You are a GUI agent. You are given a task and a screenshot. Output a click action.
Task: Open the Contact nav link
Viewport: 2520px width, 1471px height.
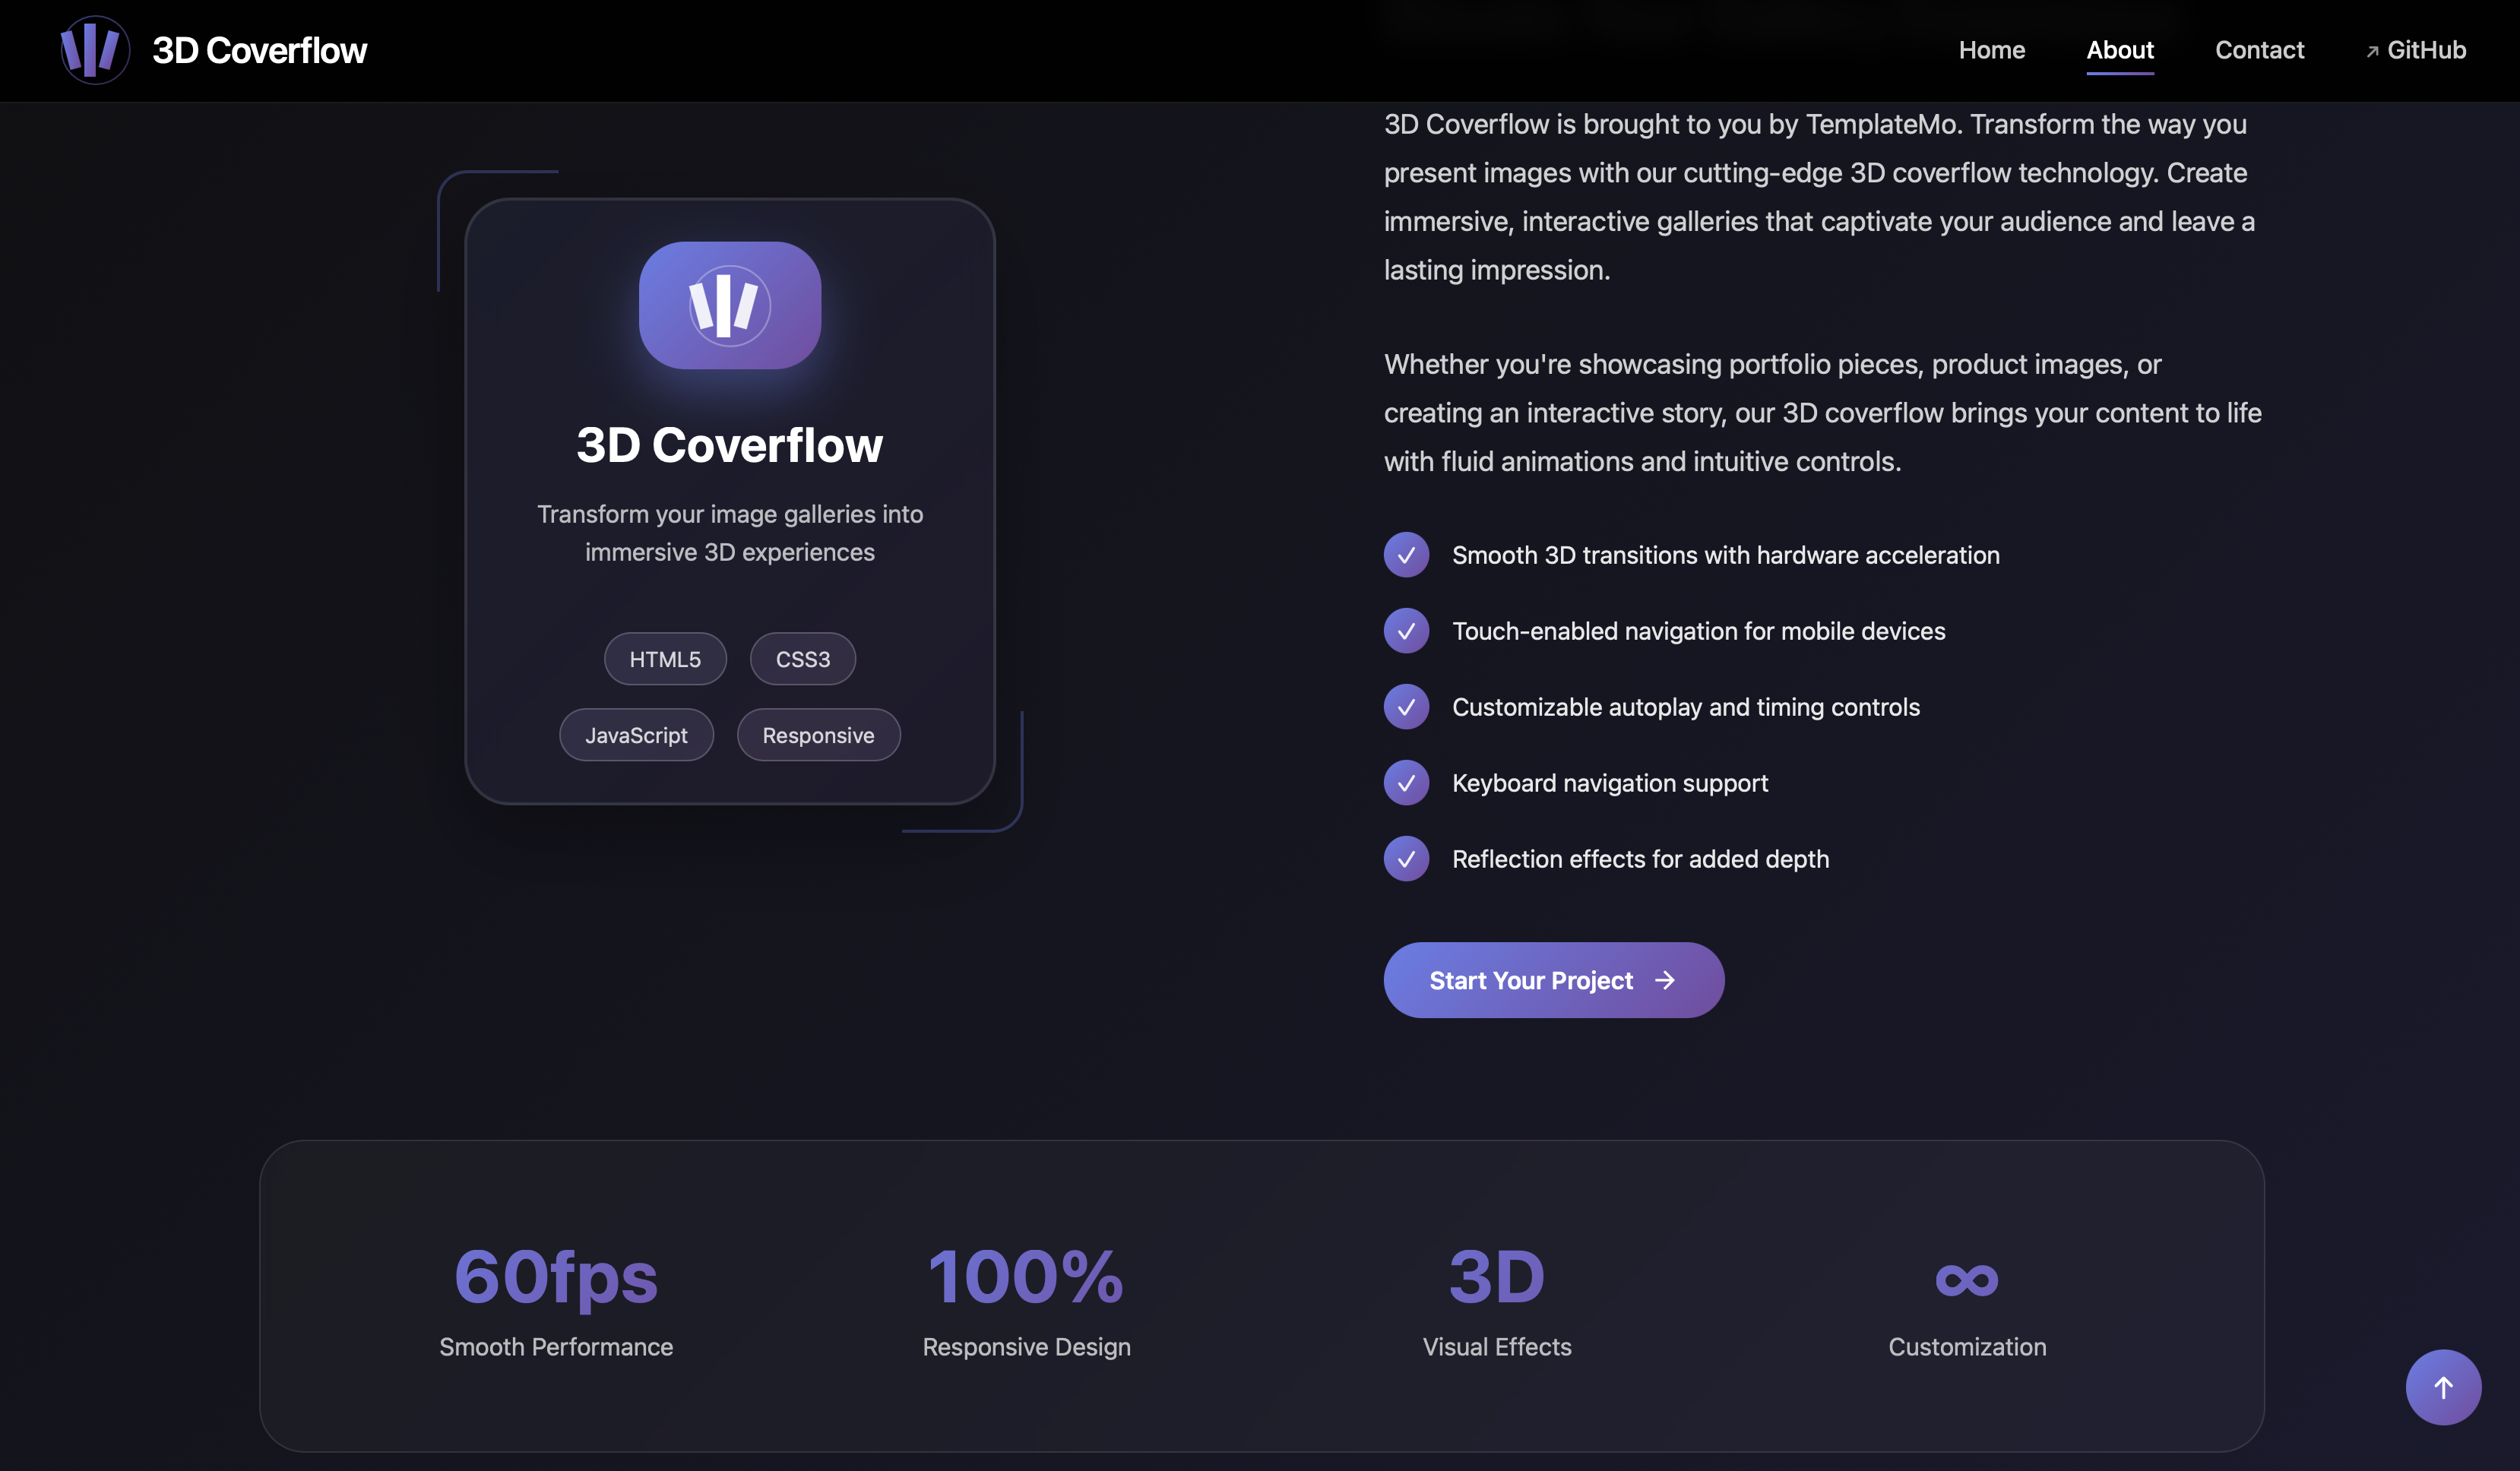tap(2259, 50)
